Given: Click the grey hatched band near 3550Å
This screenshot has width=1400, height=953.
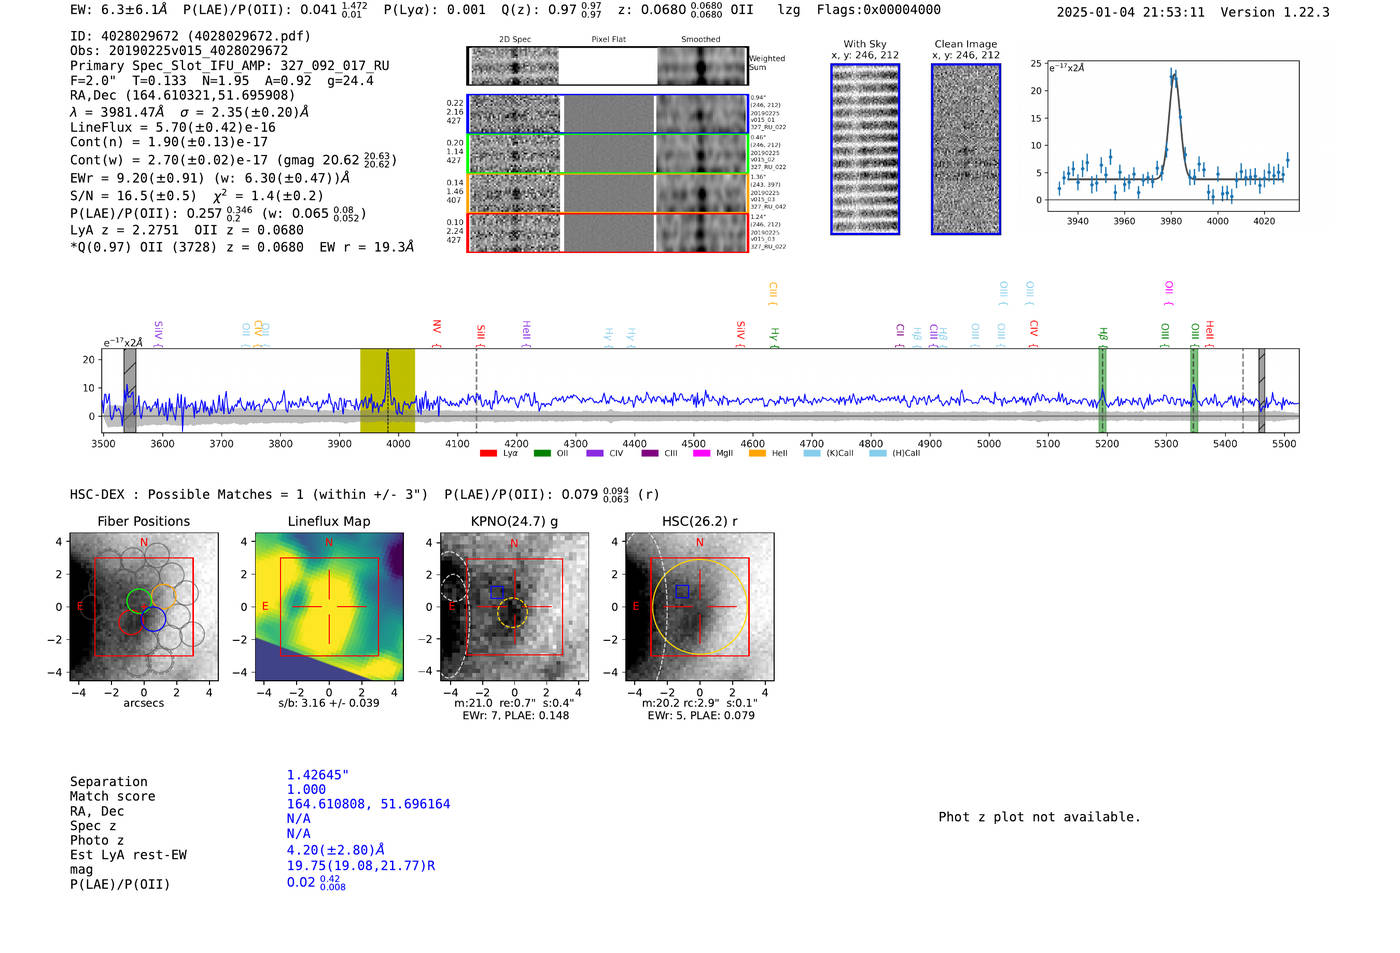Looking at the screenshot, I should tap(130, 391).
